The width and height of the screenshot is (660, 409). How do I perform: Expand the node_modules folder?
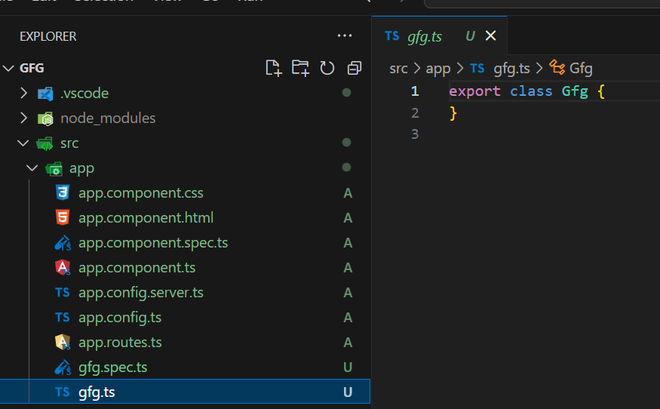24,118
